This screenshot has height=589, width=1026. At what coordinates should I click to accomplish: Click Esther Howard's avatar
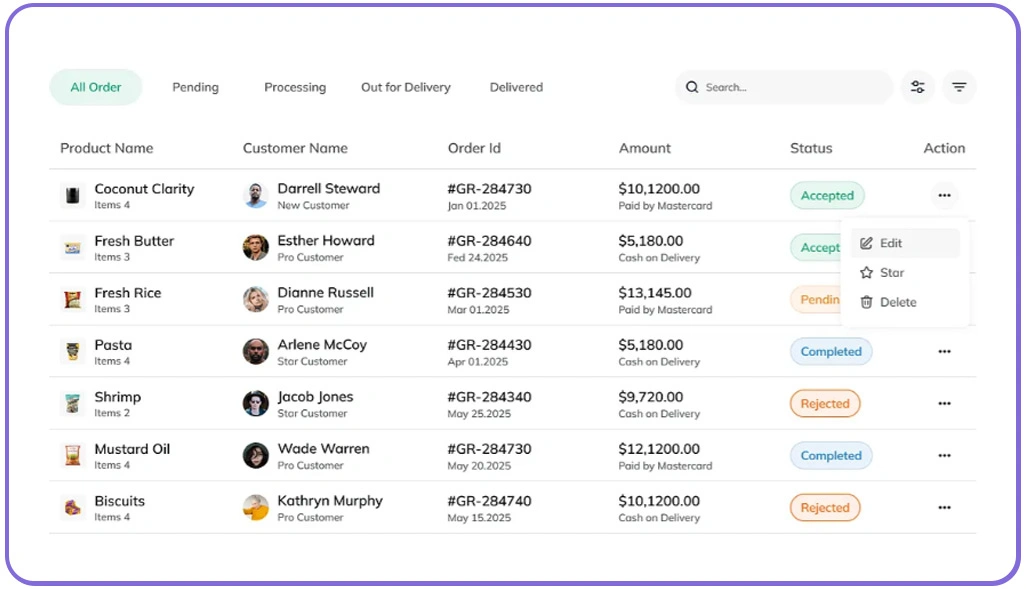[255, 247]
